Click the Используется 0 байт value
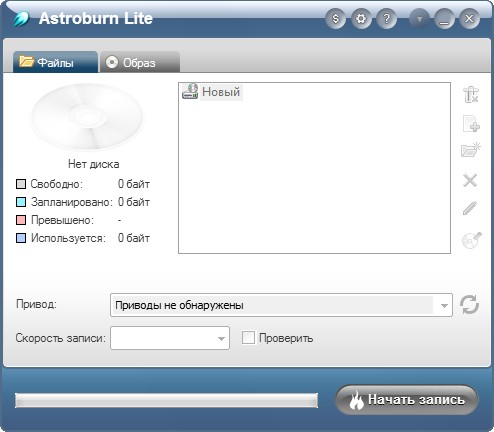 [134, 238]
